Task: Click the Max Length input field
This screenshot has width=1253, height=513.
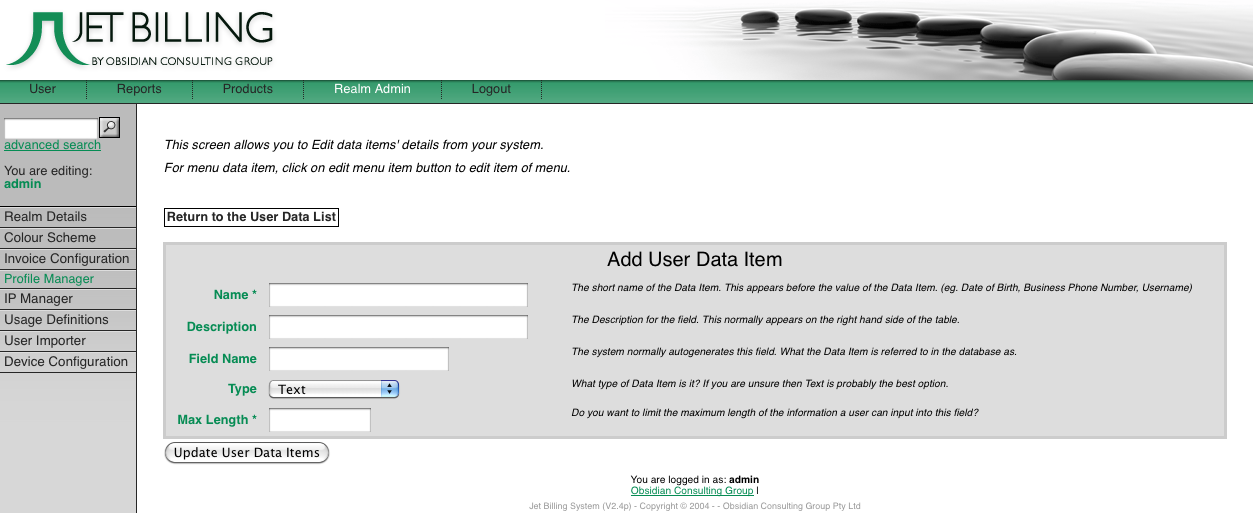Action: click(x=320, y=420)
